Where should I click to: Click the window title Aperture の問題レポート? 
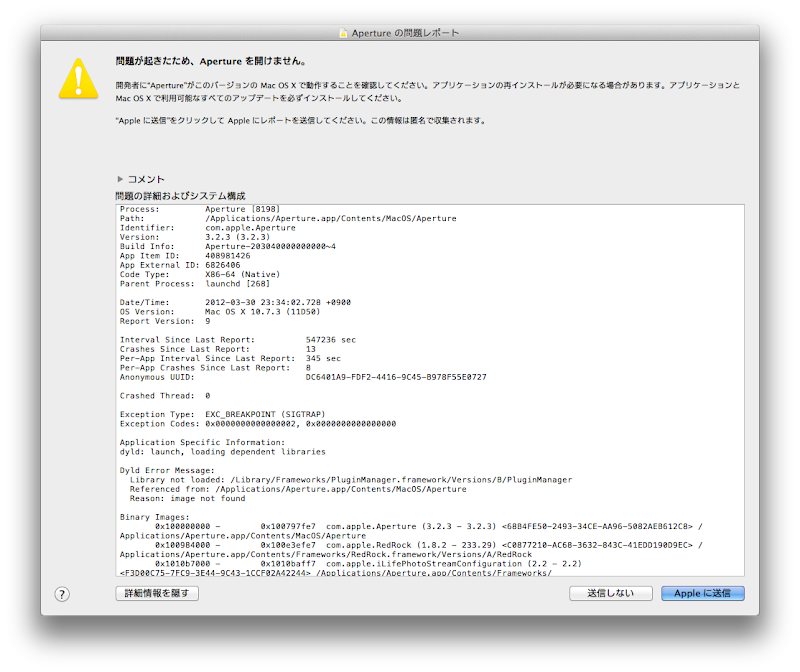405,33
